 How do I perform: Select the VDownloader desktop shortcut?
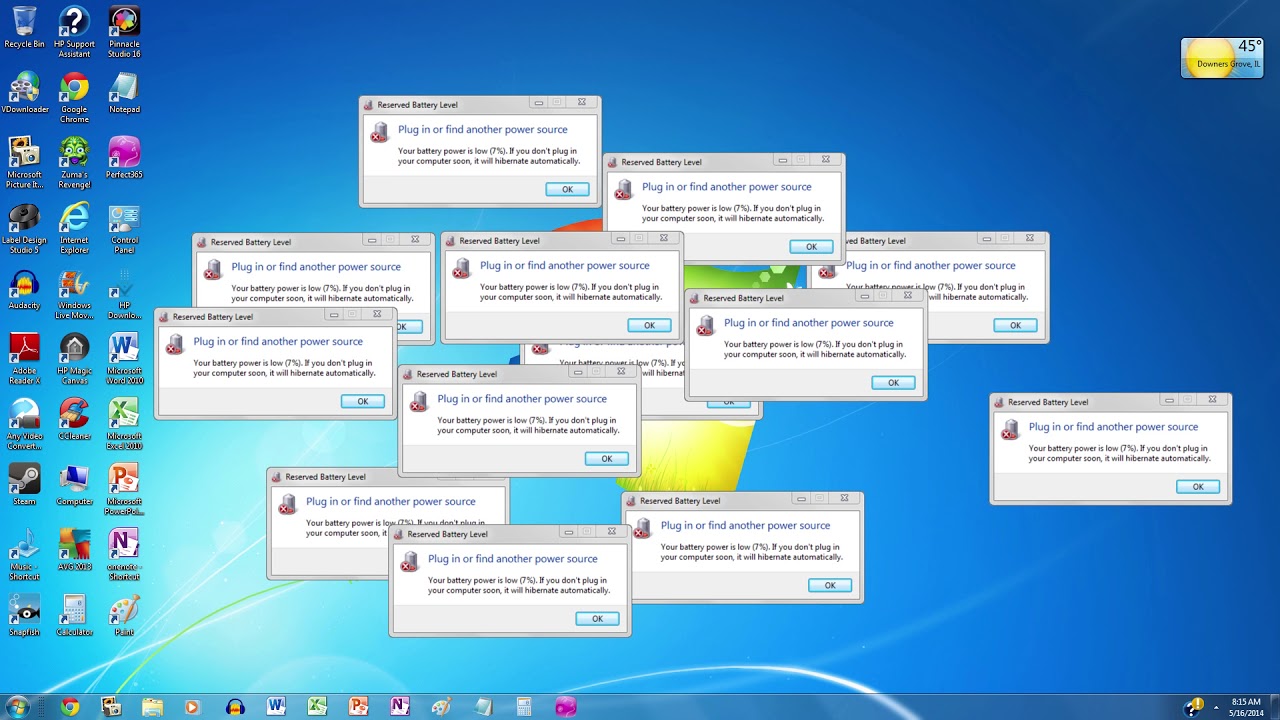point(24,92)
